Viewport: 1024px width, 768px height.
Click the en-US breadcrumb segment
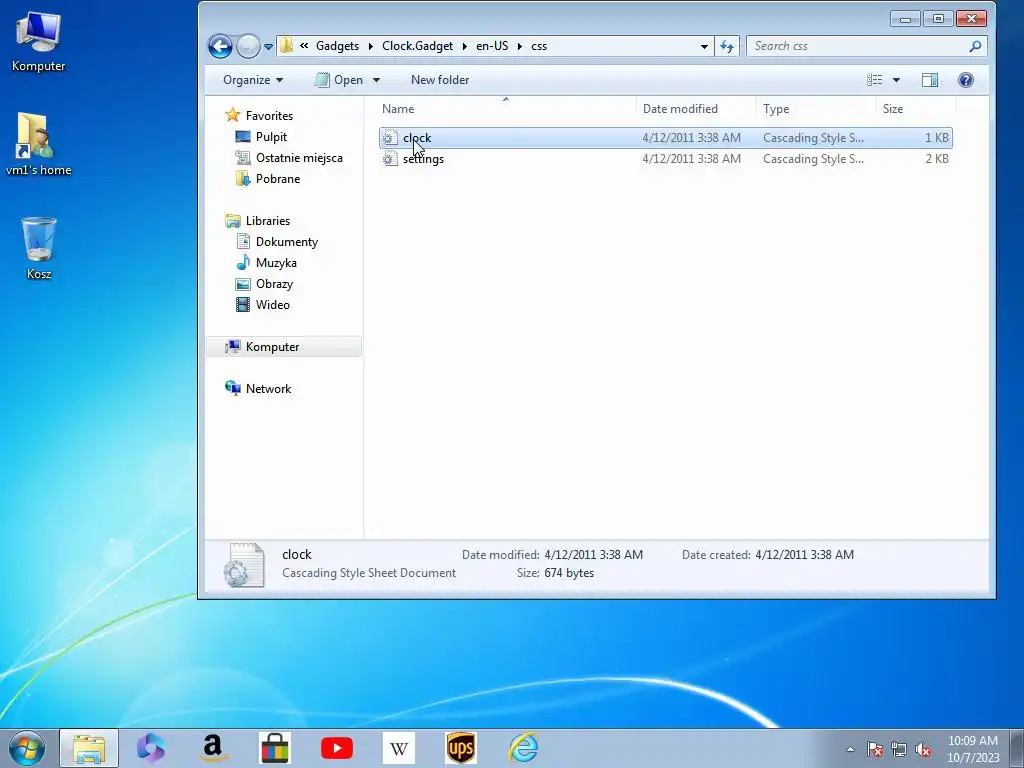click(x=492, y=46)
